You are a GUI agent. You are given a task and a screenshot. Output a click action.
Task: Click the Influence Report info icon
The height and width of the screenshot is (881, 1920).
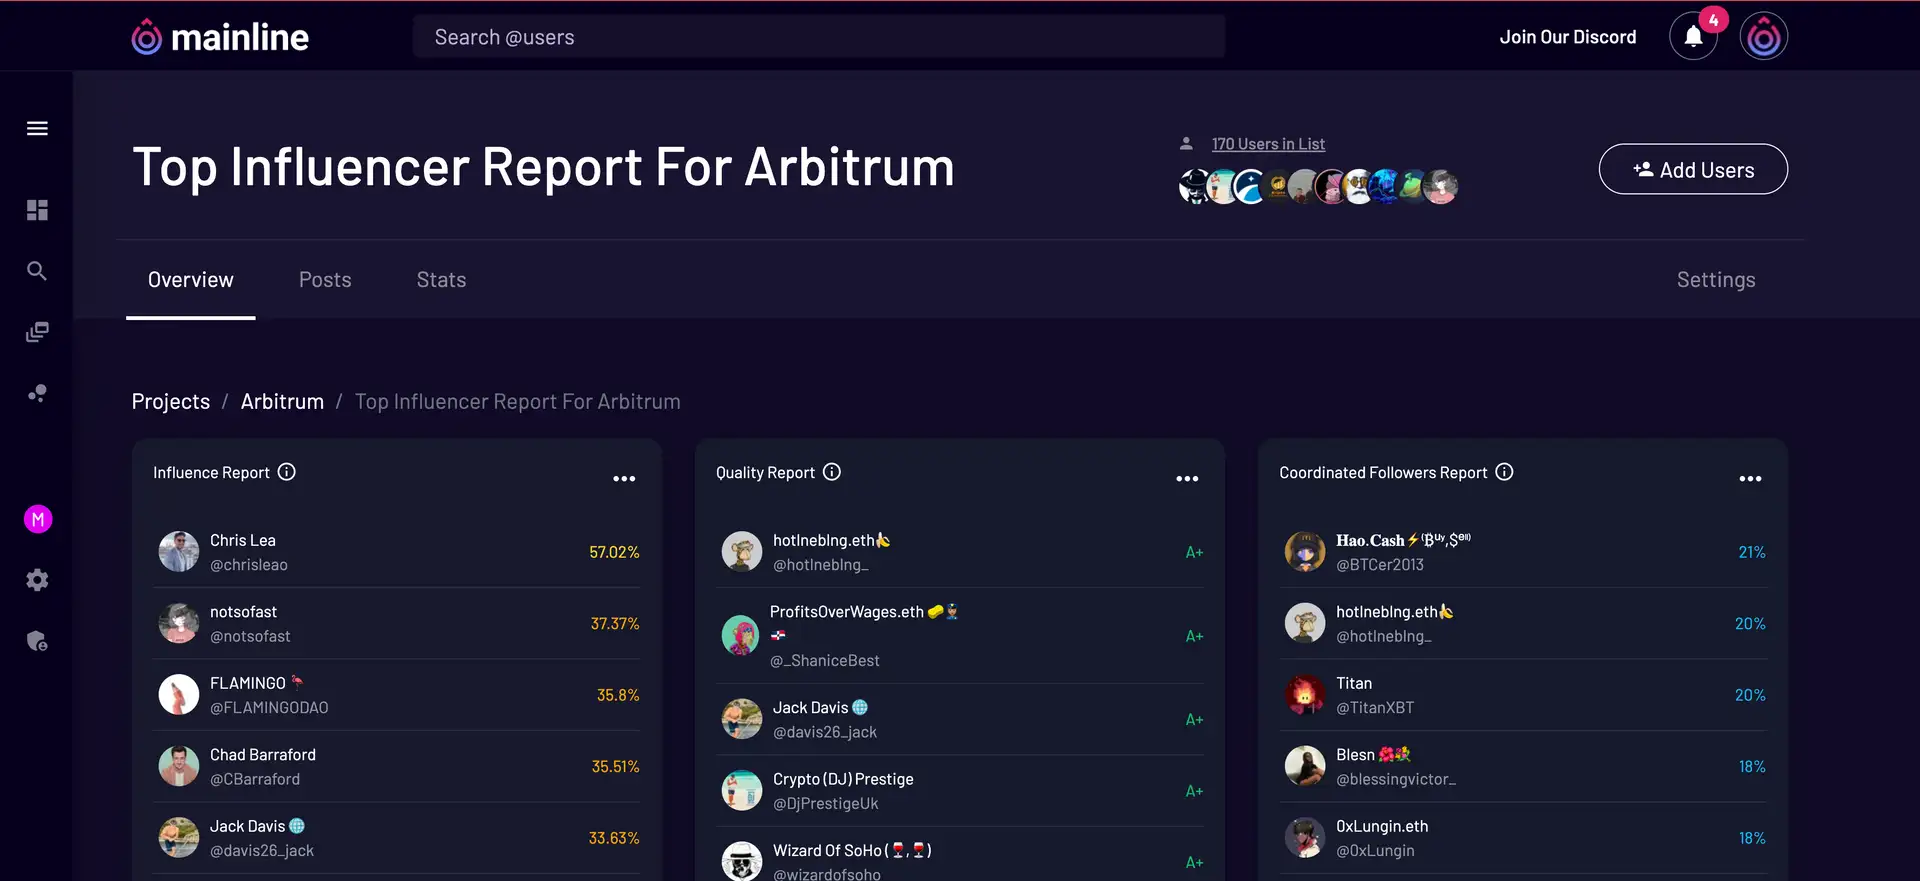click(x=287, y=472)
